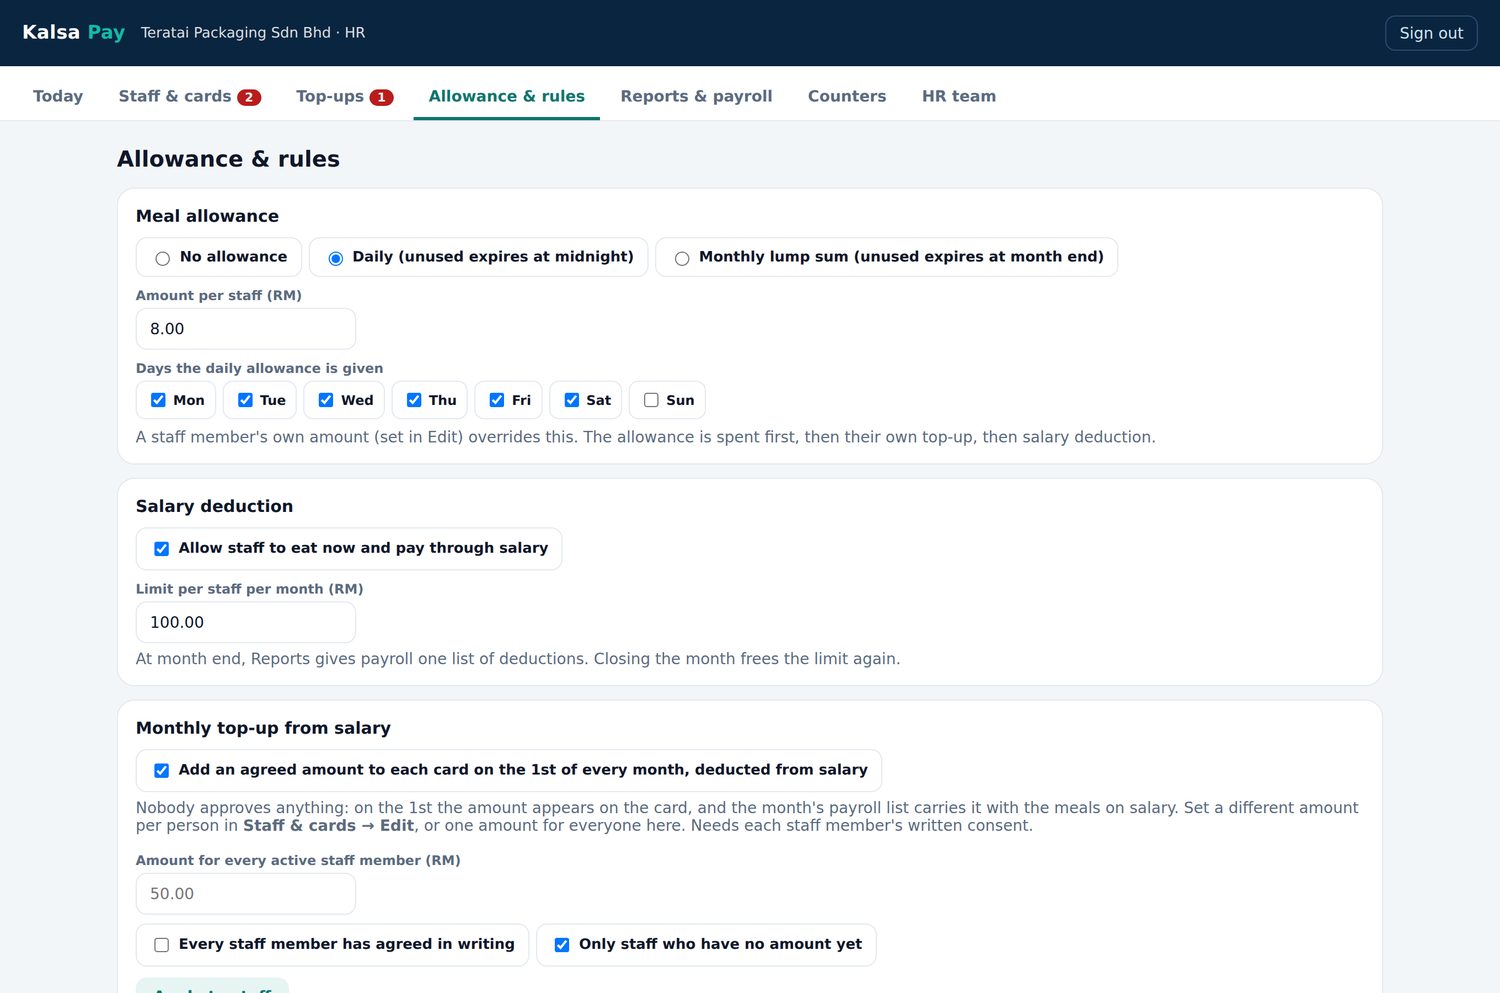Click Amount for every active staff member field
The width and height of the screenshot is (1500, 993).
[246, 894]
